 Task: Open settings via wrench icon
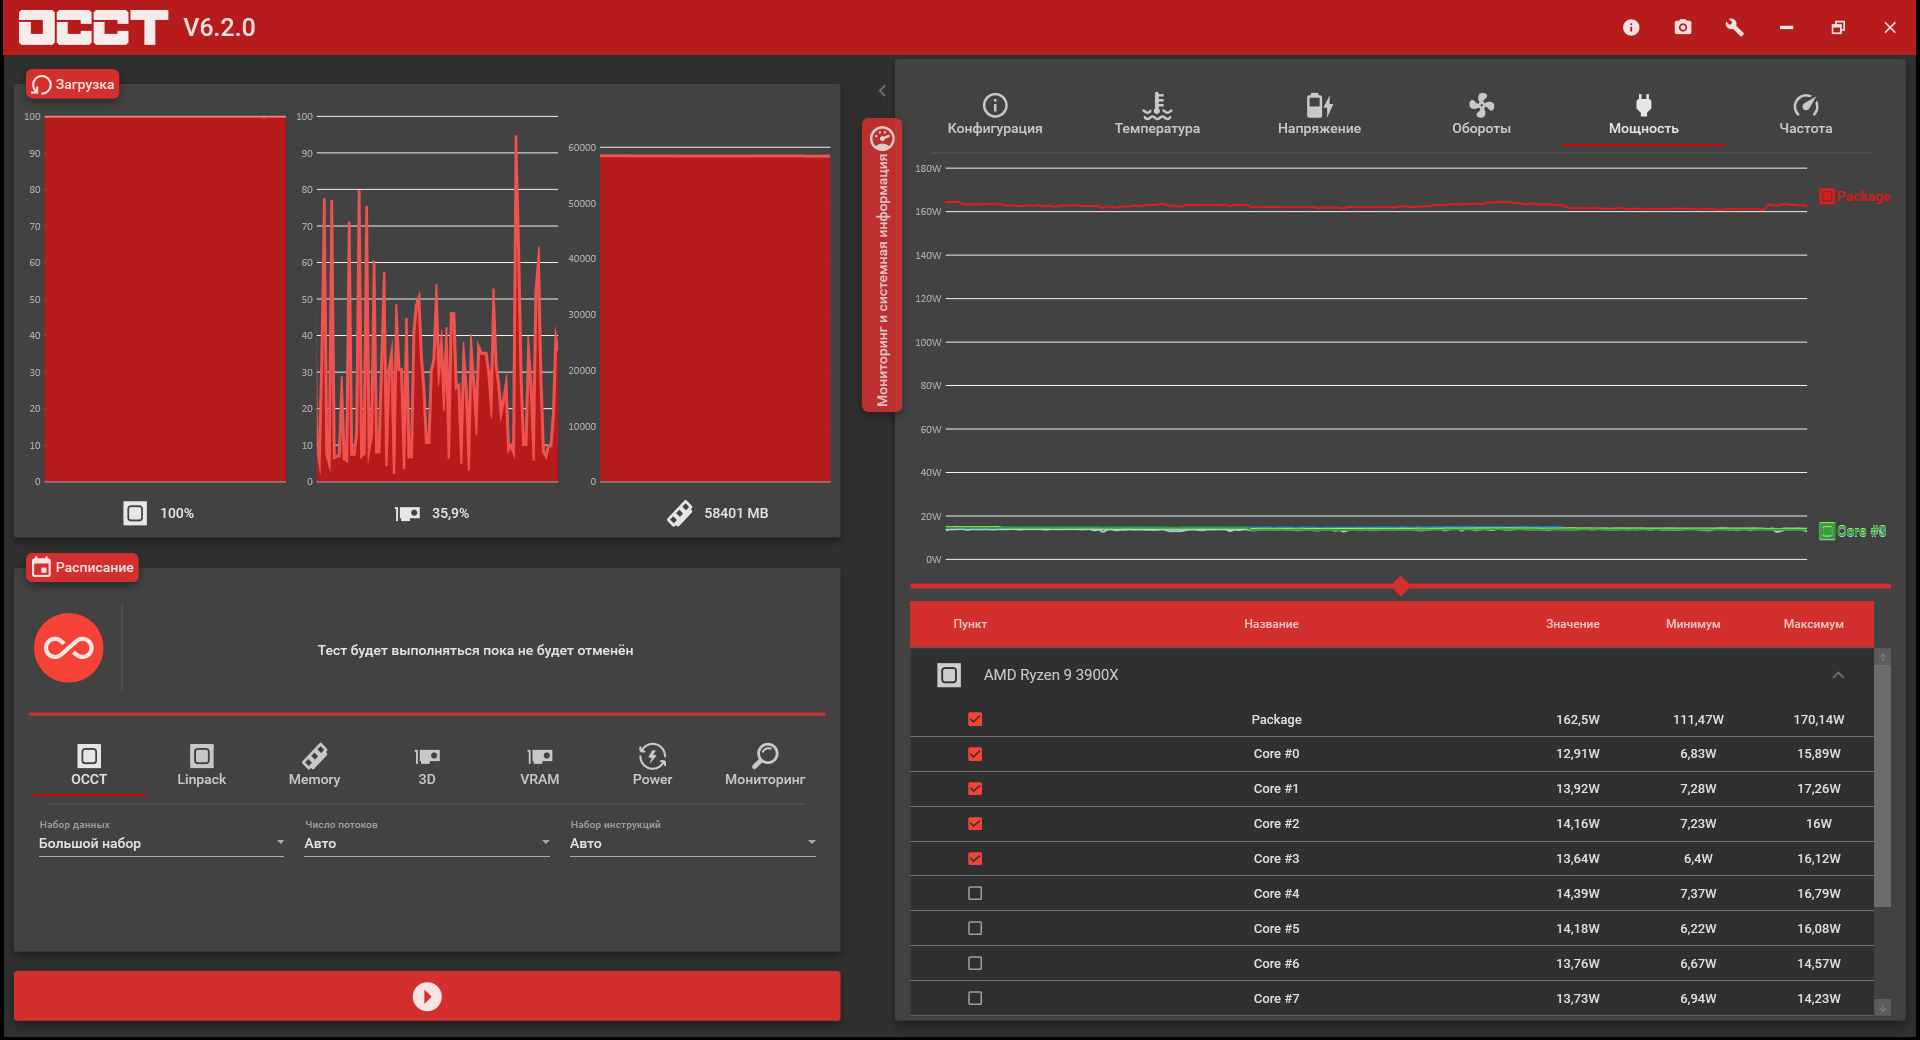[x=1735, y=27]
